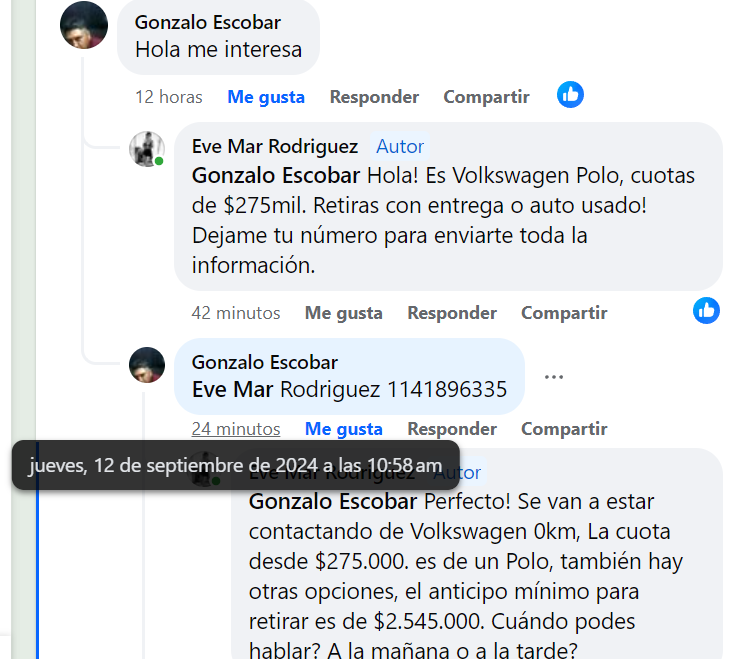The width and height of the screenshot is (740, 659).
Task: Open the '42 minutos' timestamp link
Action: (x=236, y=313)
